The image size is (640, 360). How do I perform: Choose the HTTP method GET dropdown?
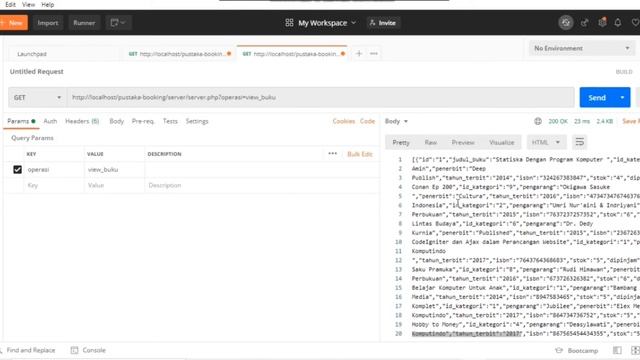[37, 98]
